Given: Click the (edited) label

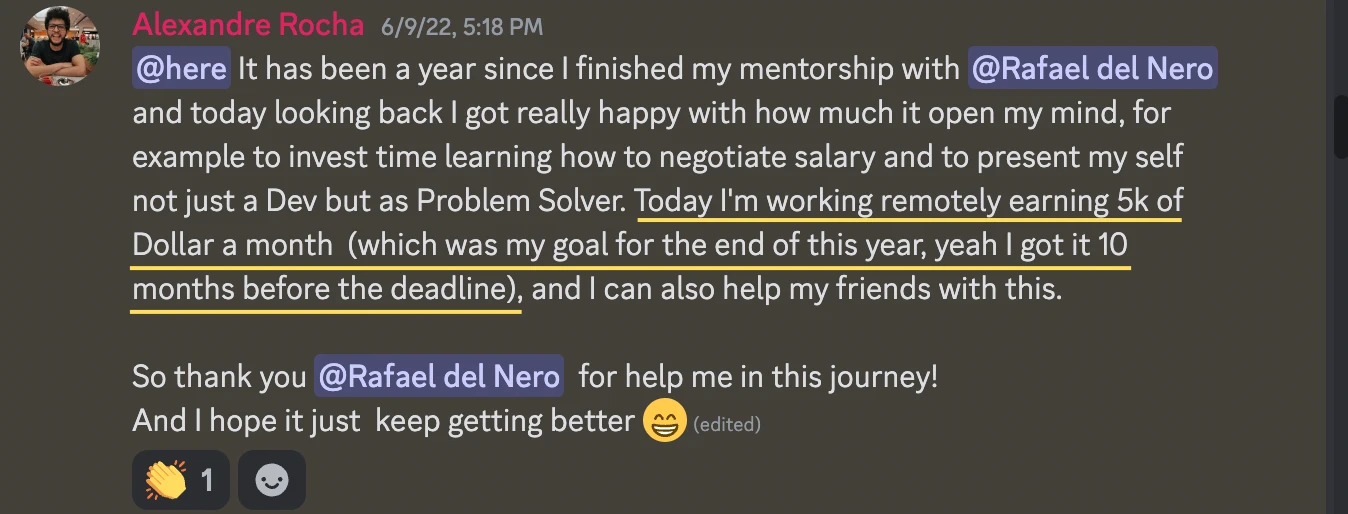Looking at the screenshot, I should click(x=727, y=424).
